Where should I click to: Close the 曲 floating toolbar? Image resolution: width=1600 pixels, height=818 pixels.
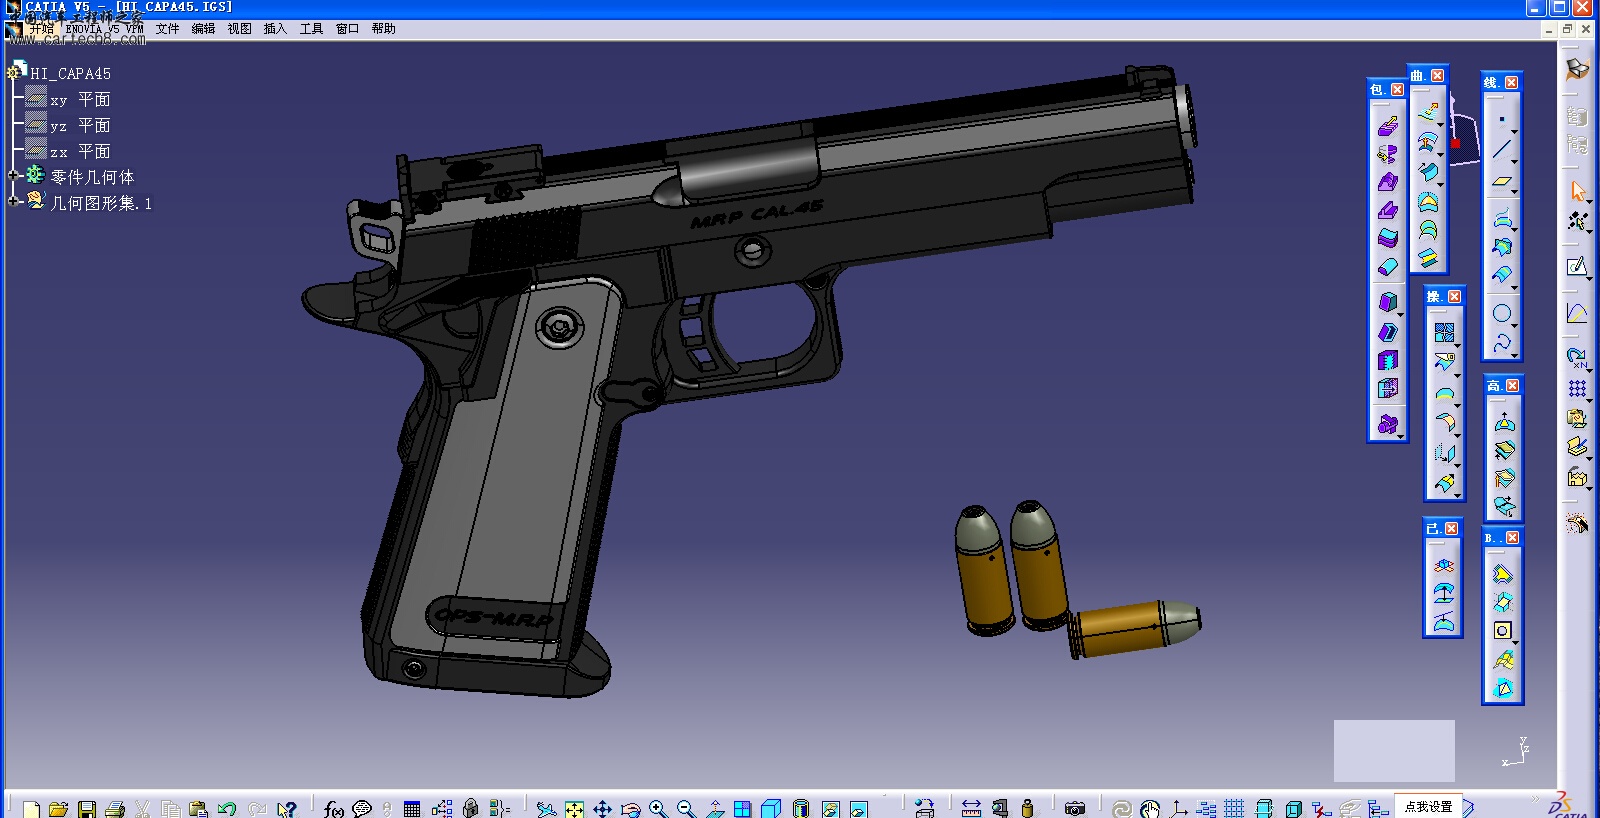tap(1437, 76)
